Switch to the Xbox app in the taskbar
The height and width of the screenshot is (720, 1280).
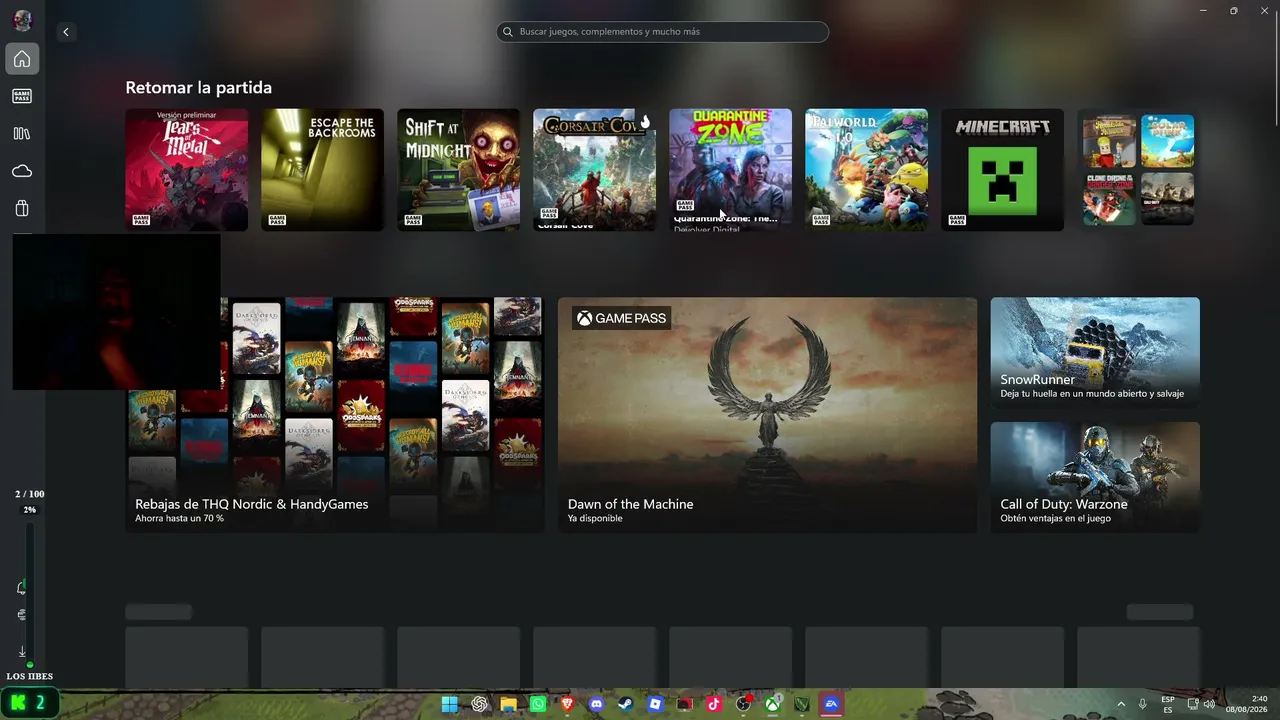(x=773, y=704)
